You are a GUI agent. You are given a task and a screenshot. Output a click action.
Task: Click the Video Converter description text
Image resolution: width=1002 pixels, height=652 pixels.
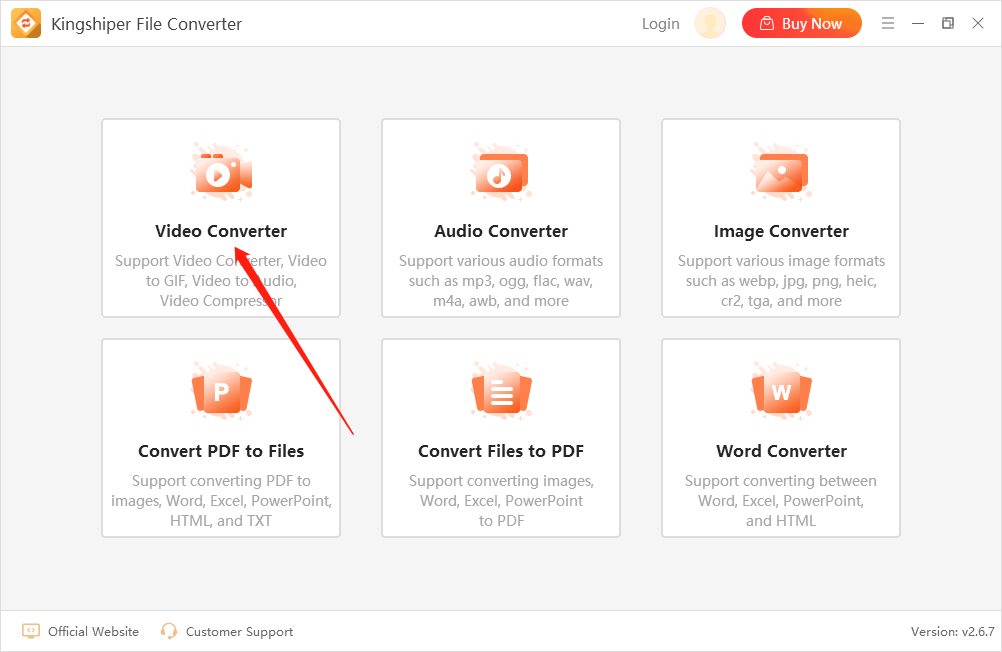(x=221, y=281)
